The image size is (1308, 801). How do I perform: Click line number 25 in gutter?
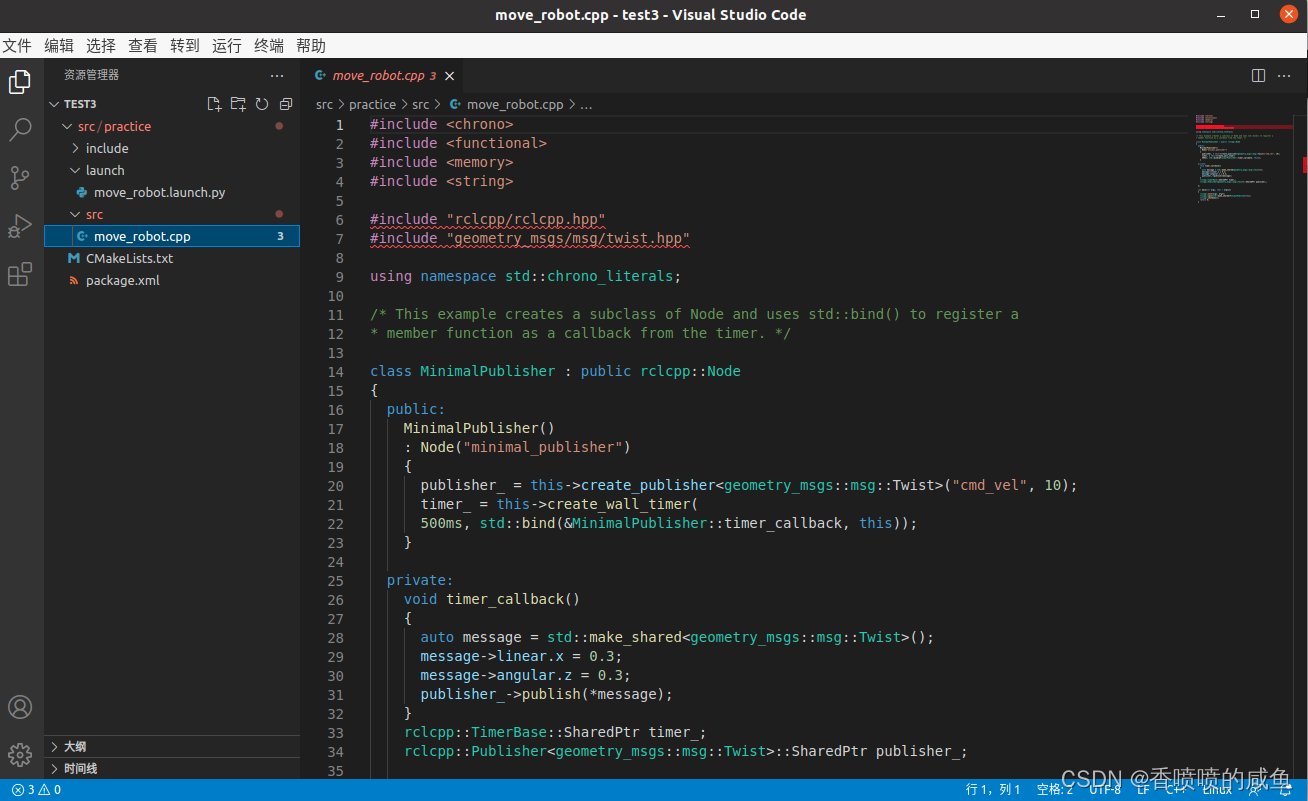point(335,580)
